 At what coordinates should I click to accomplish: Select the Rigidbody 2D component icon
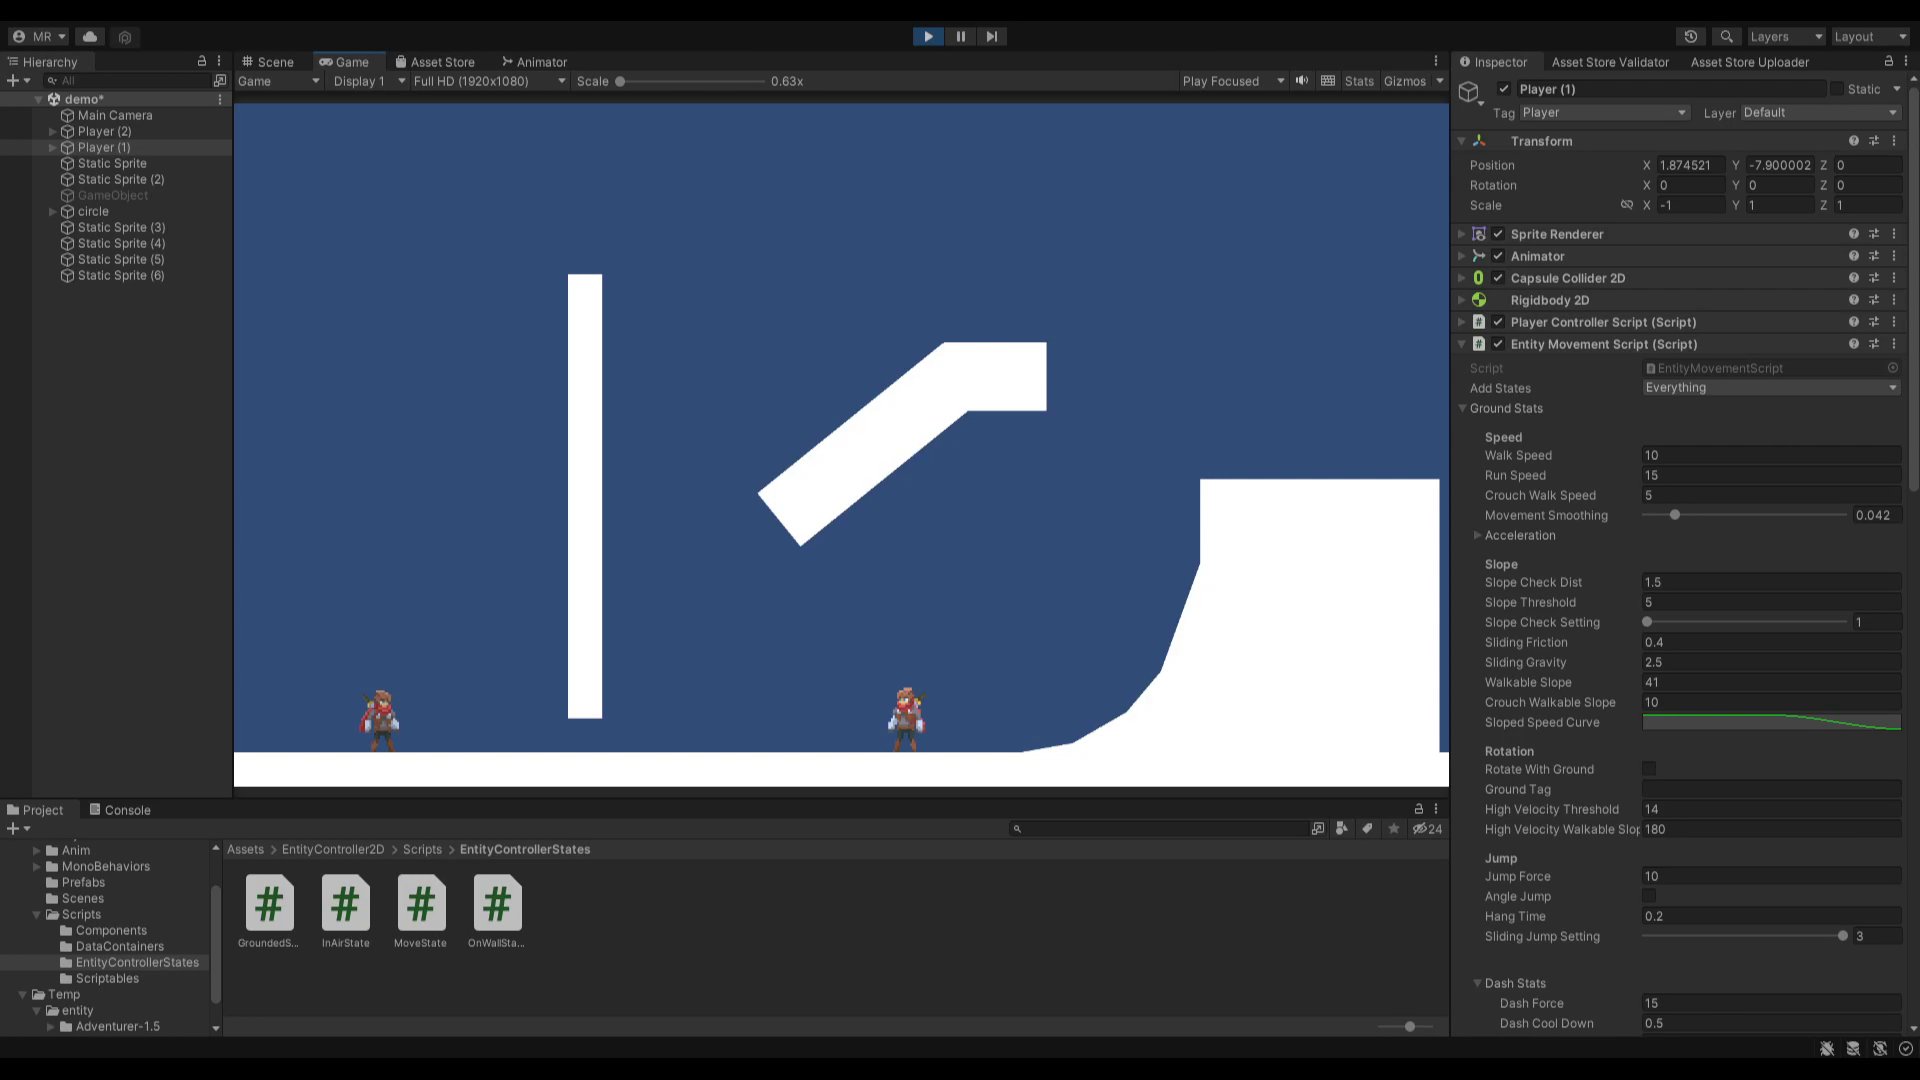pos(1478,299)
